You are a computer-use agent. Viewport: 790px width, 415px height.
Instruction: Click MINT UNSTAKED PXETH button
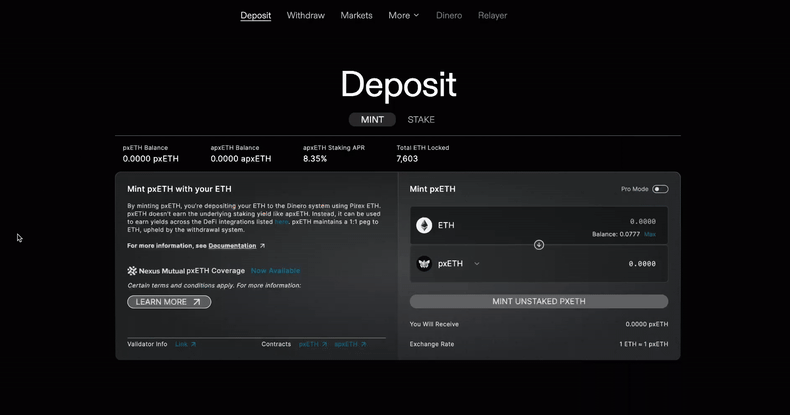pyautogui.click(x=539, y=301)
